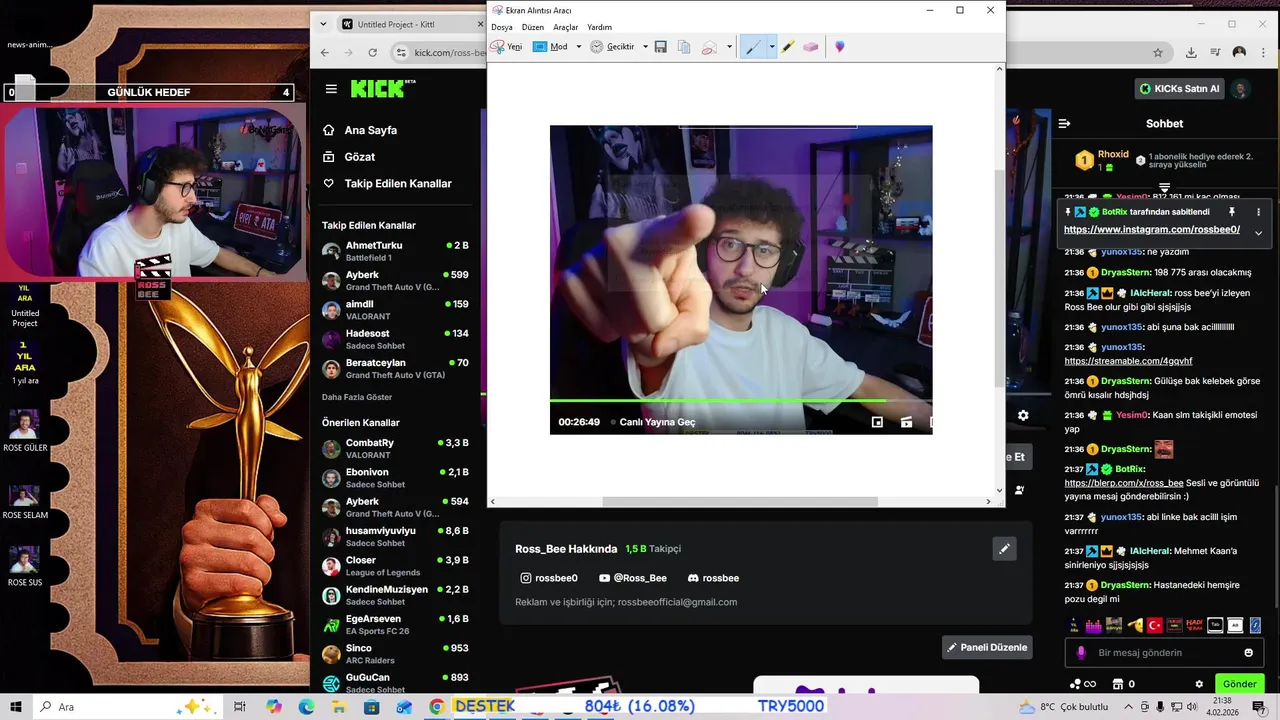Click the pencil edit icon in Hakkında panel
1280x720 pixels.
click(x=1004, y=549)
